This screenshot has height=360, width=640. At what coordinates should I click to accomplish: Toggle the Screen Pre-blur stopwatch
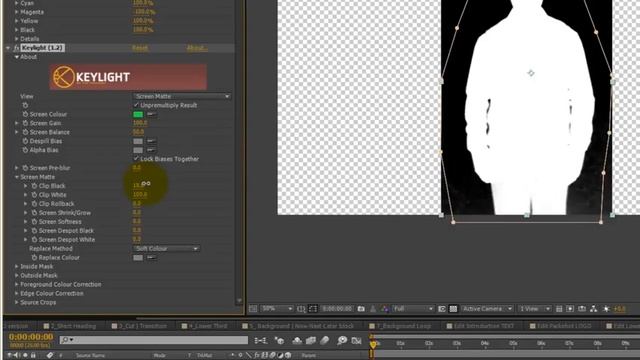point(25,168)
